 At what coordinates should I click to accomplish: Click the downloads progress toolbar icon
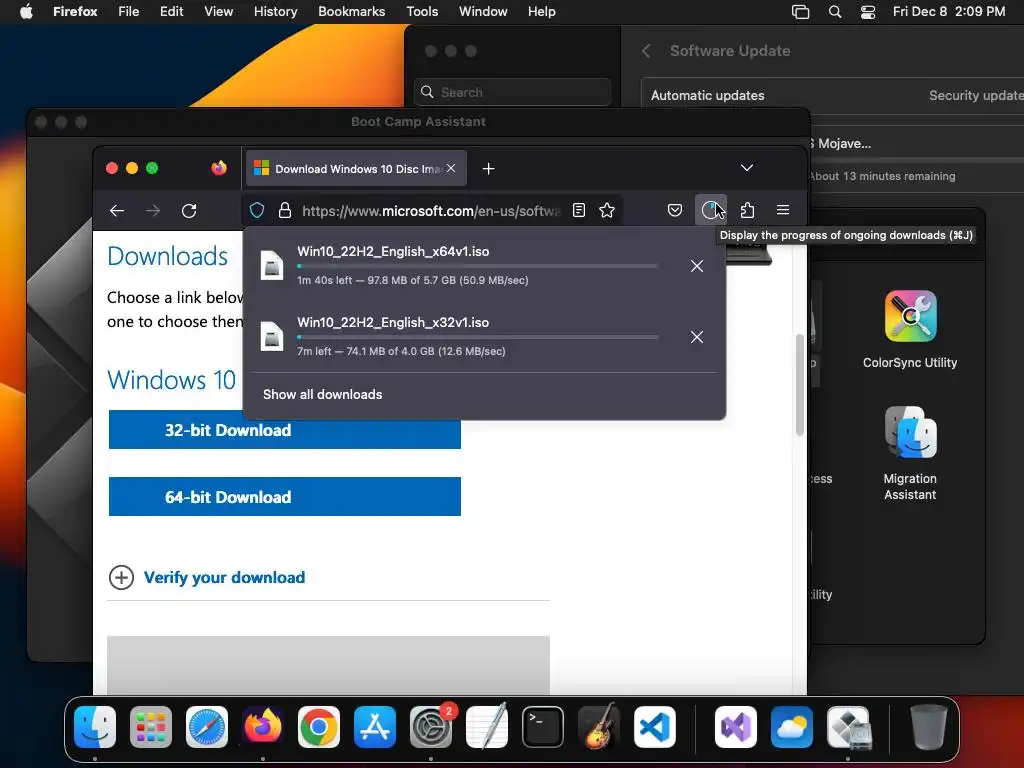click(711, 210)
